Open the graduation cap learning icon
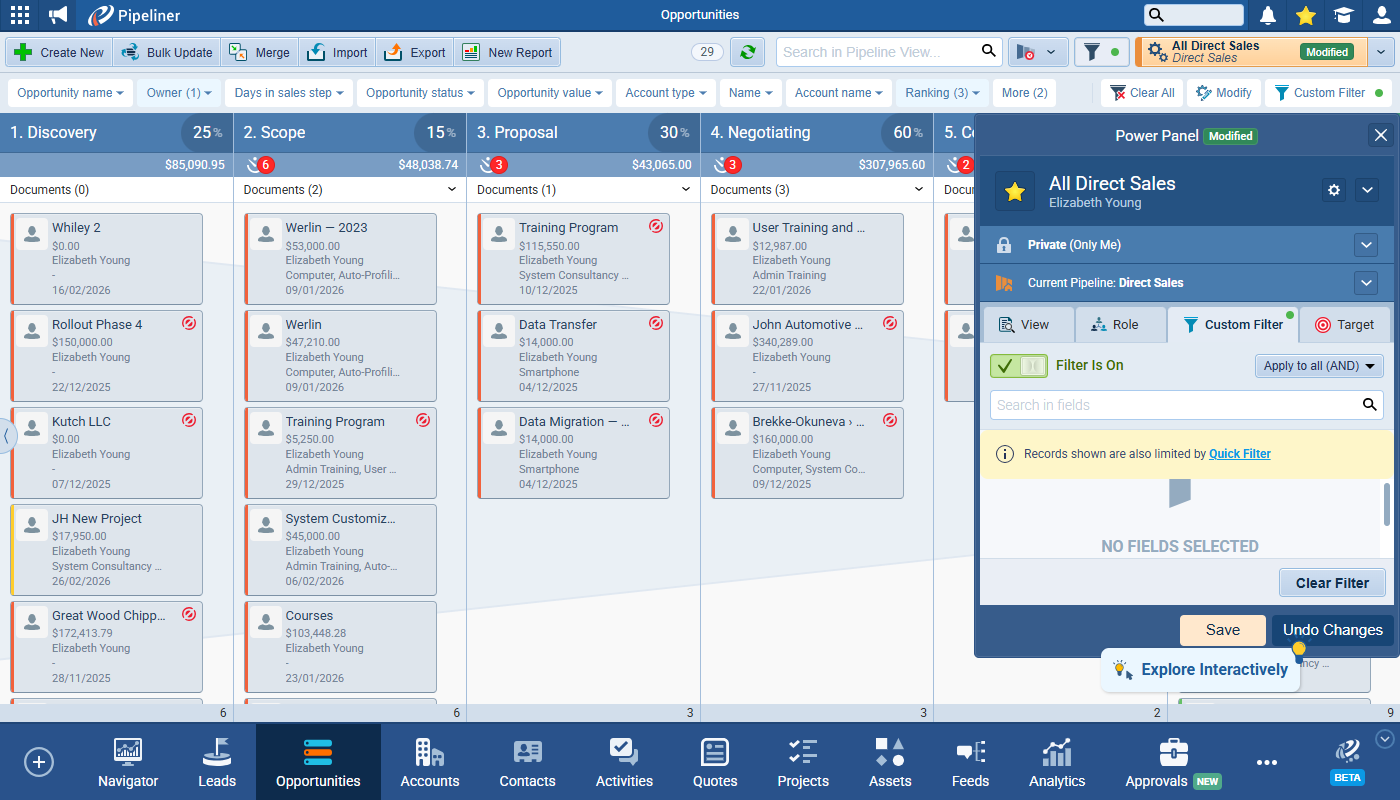 [x=1343, y=15]
